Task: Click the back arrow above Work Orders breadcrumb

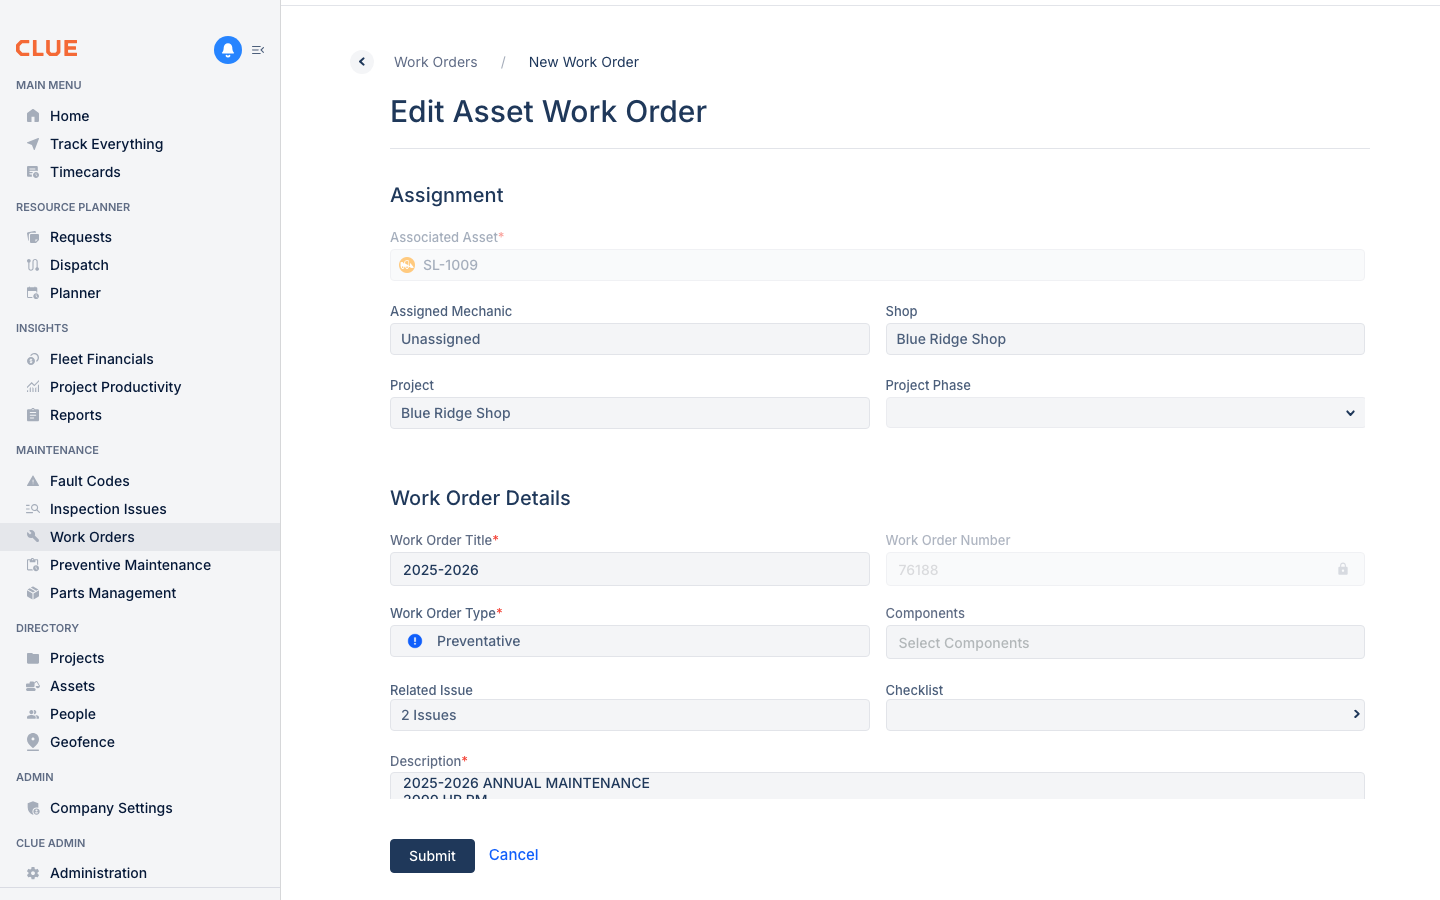Action: [x=361, y=61]
